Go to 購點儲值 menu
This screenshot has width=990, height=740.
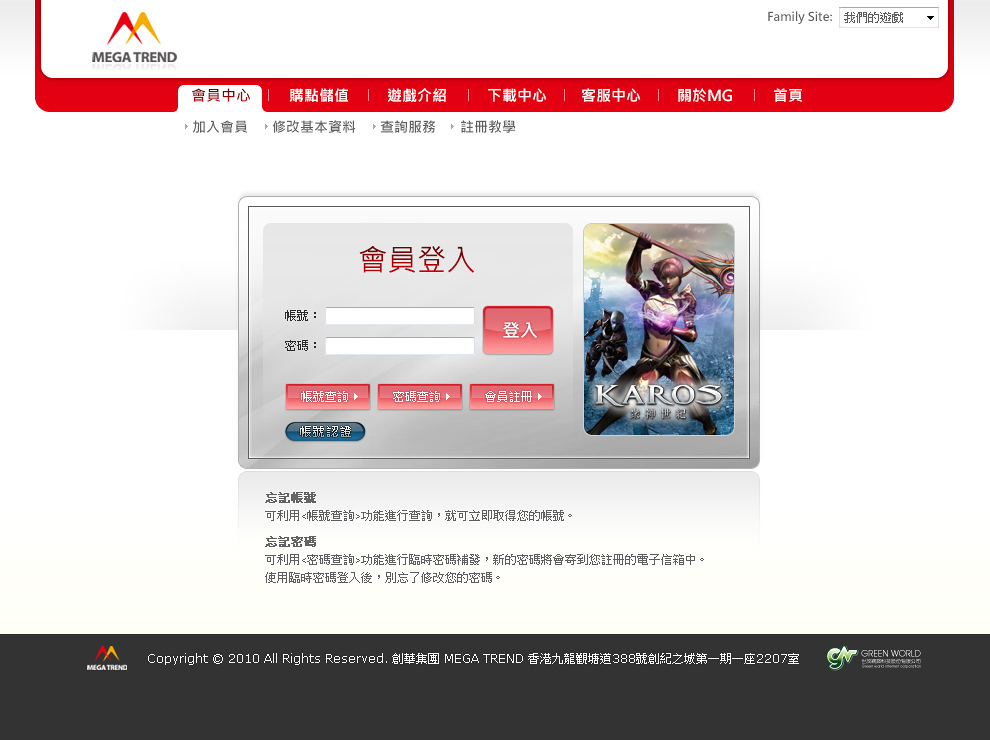(319, 95)
